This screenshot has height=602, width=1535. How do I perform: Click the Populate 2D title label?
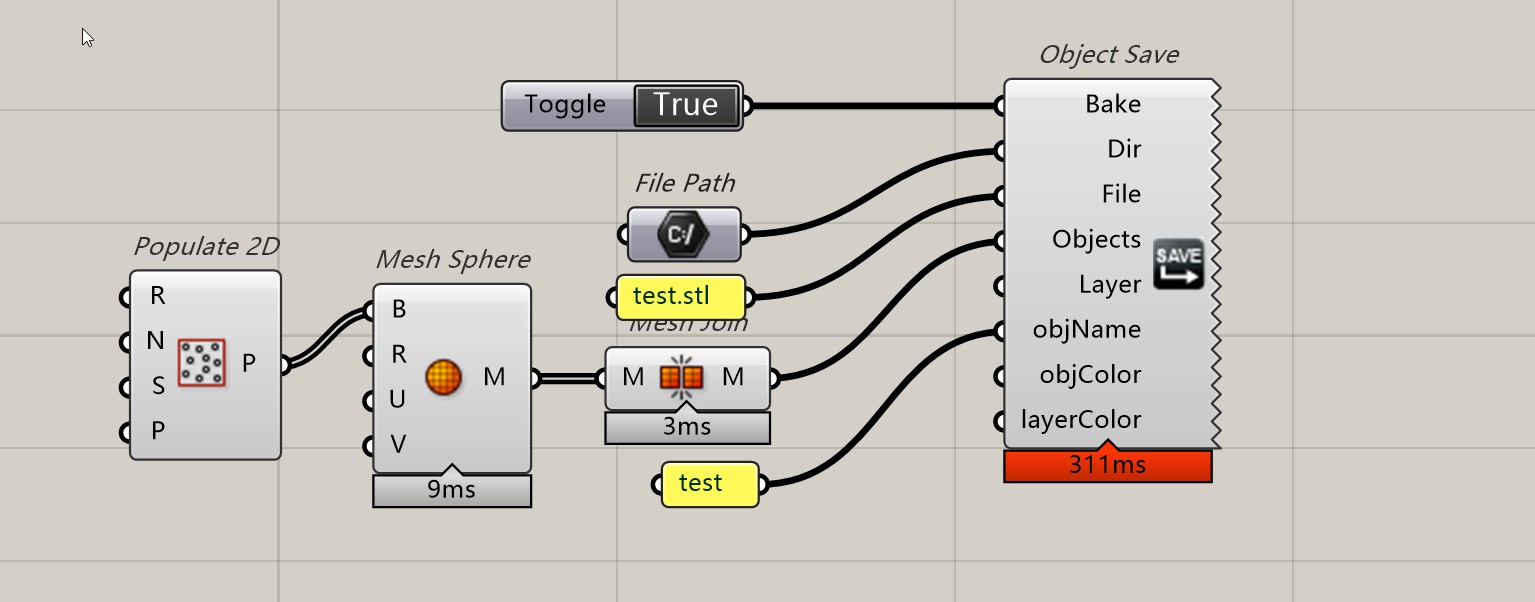pos(206,246)
